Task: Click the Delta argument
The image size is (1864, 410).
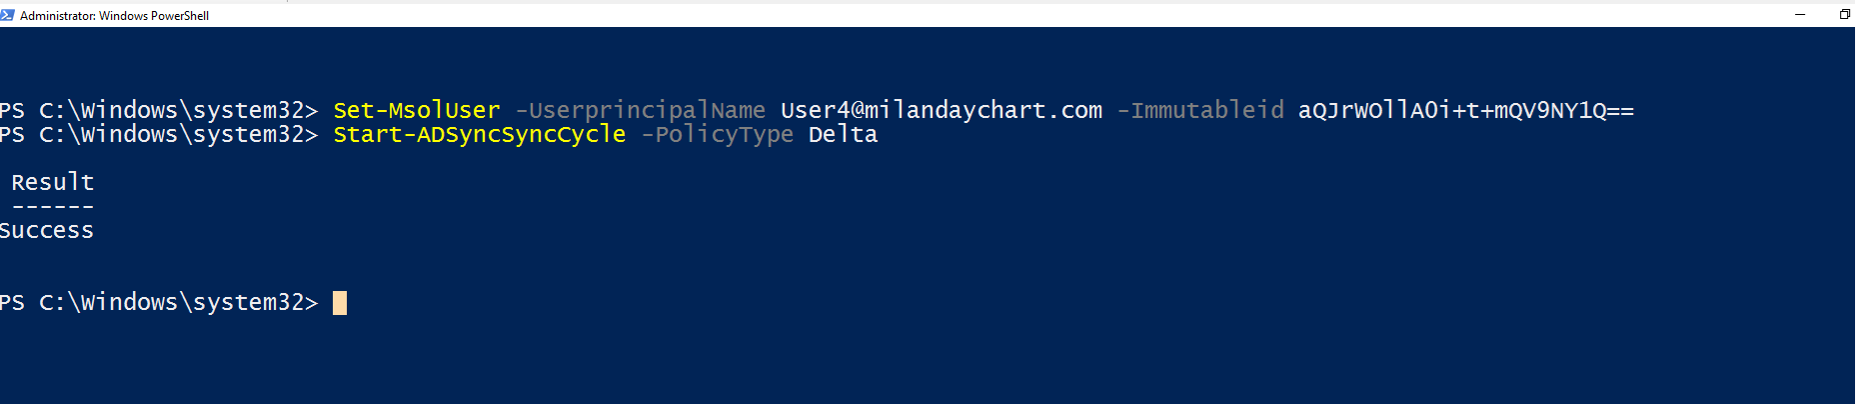Action: (843, 134)
